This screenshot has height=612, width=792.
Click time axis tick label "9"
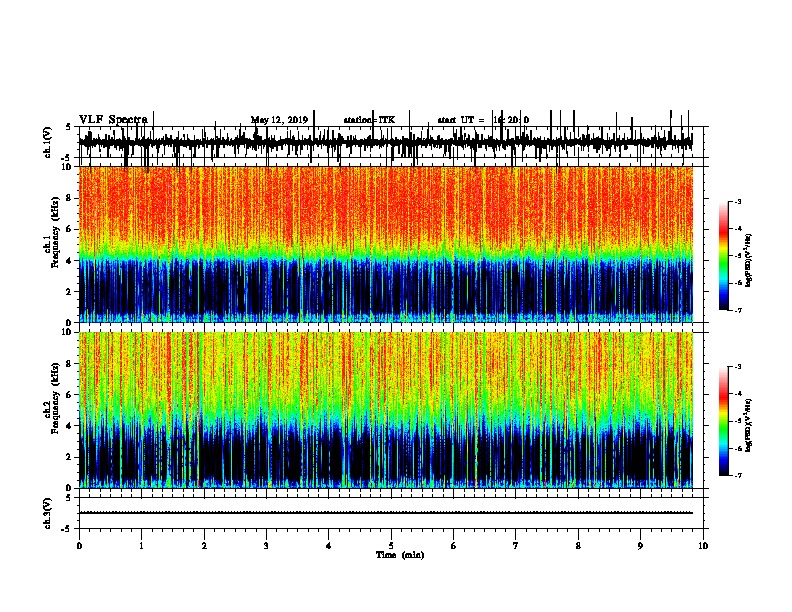[x=640, y=546]
